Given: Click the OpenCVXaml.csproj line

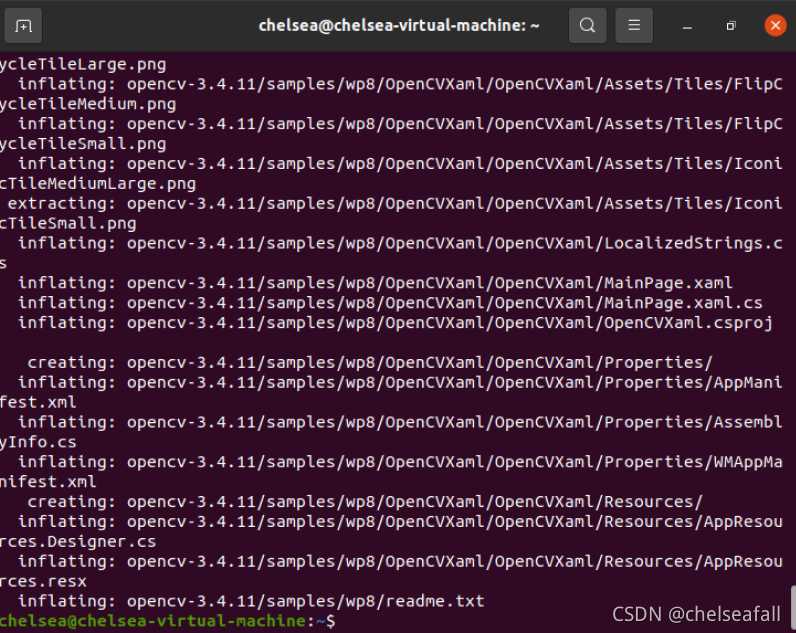Looking at the screenshot, I should point(395,323).
